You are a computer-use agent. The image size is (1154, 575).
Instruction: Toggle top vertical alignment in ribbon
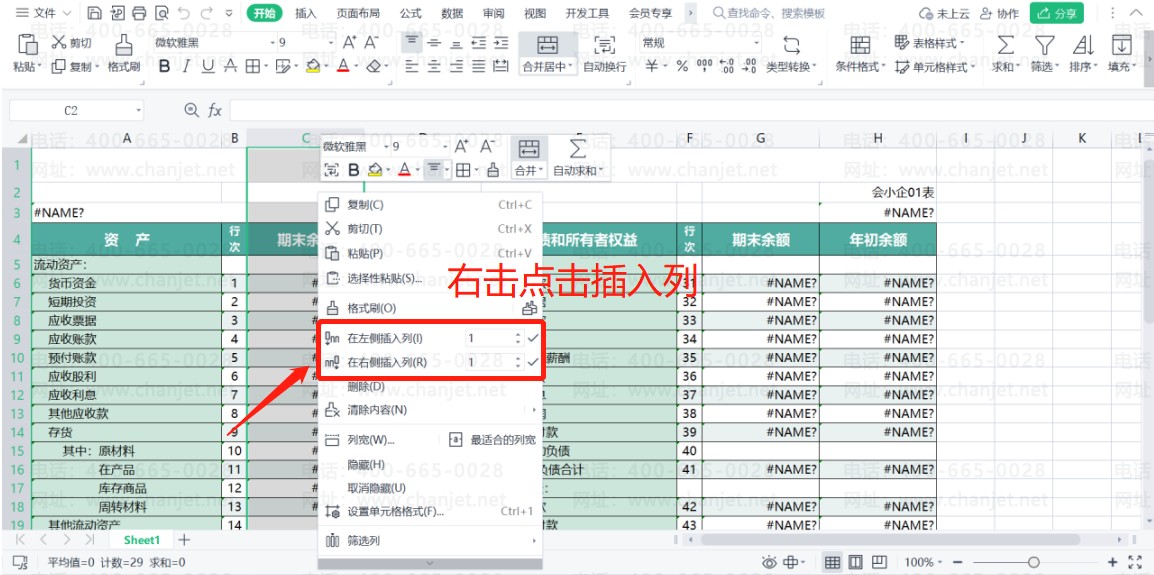(x=412, y=43)
